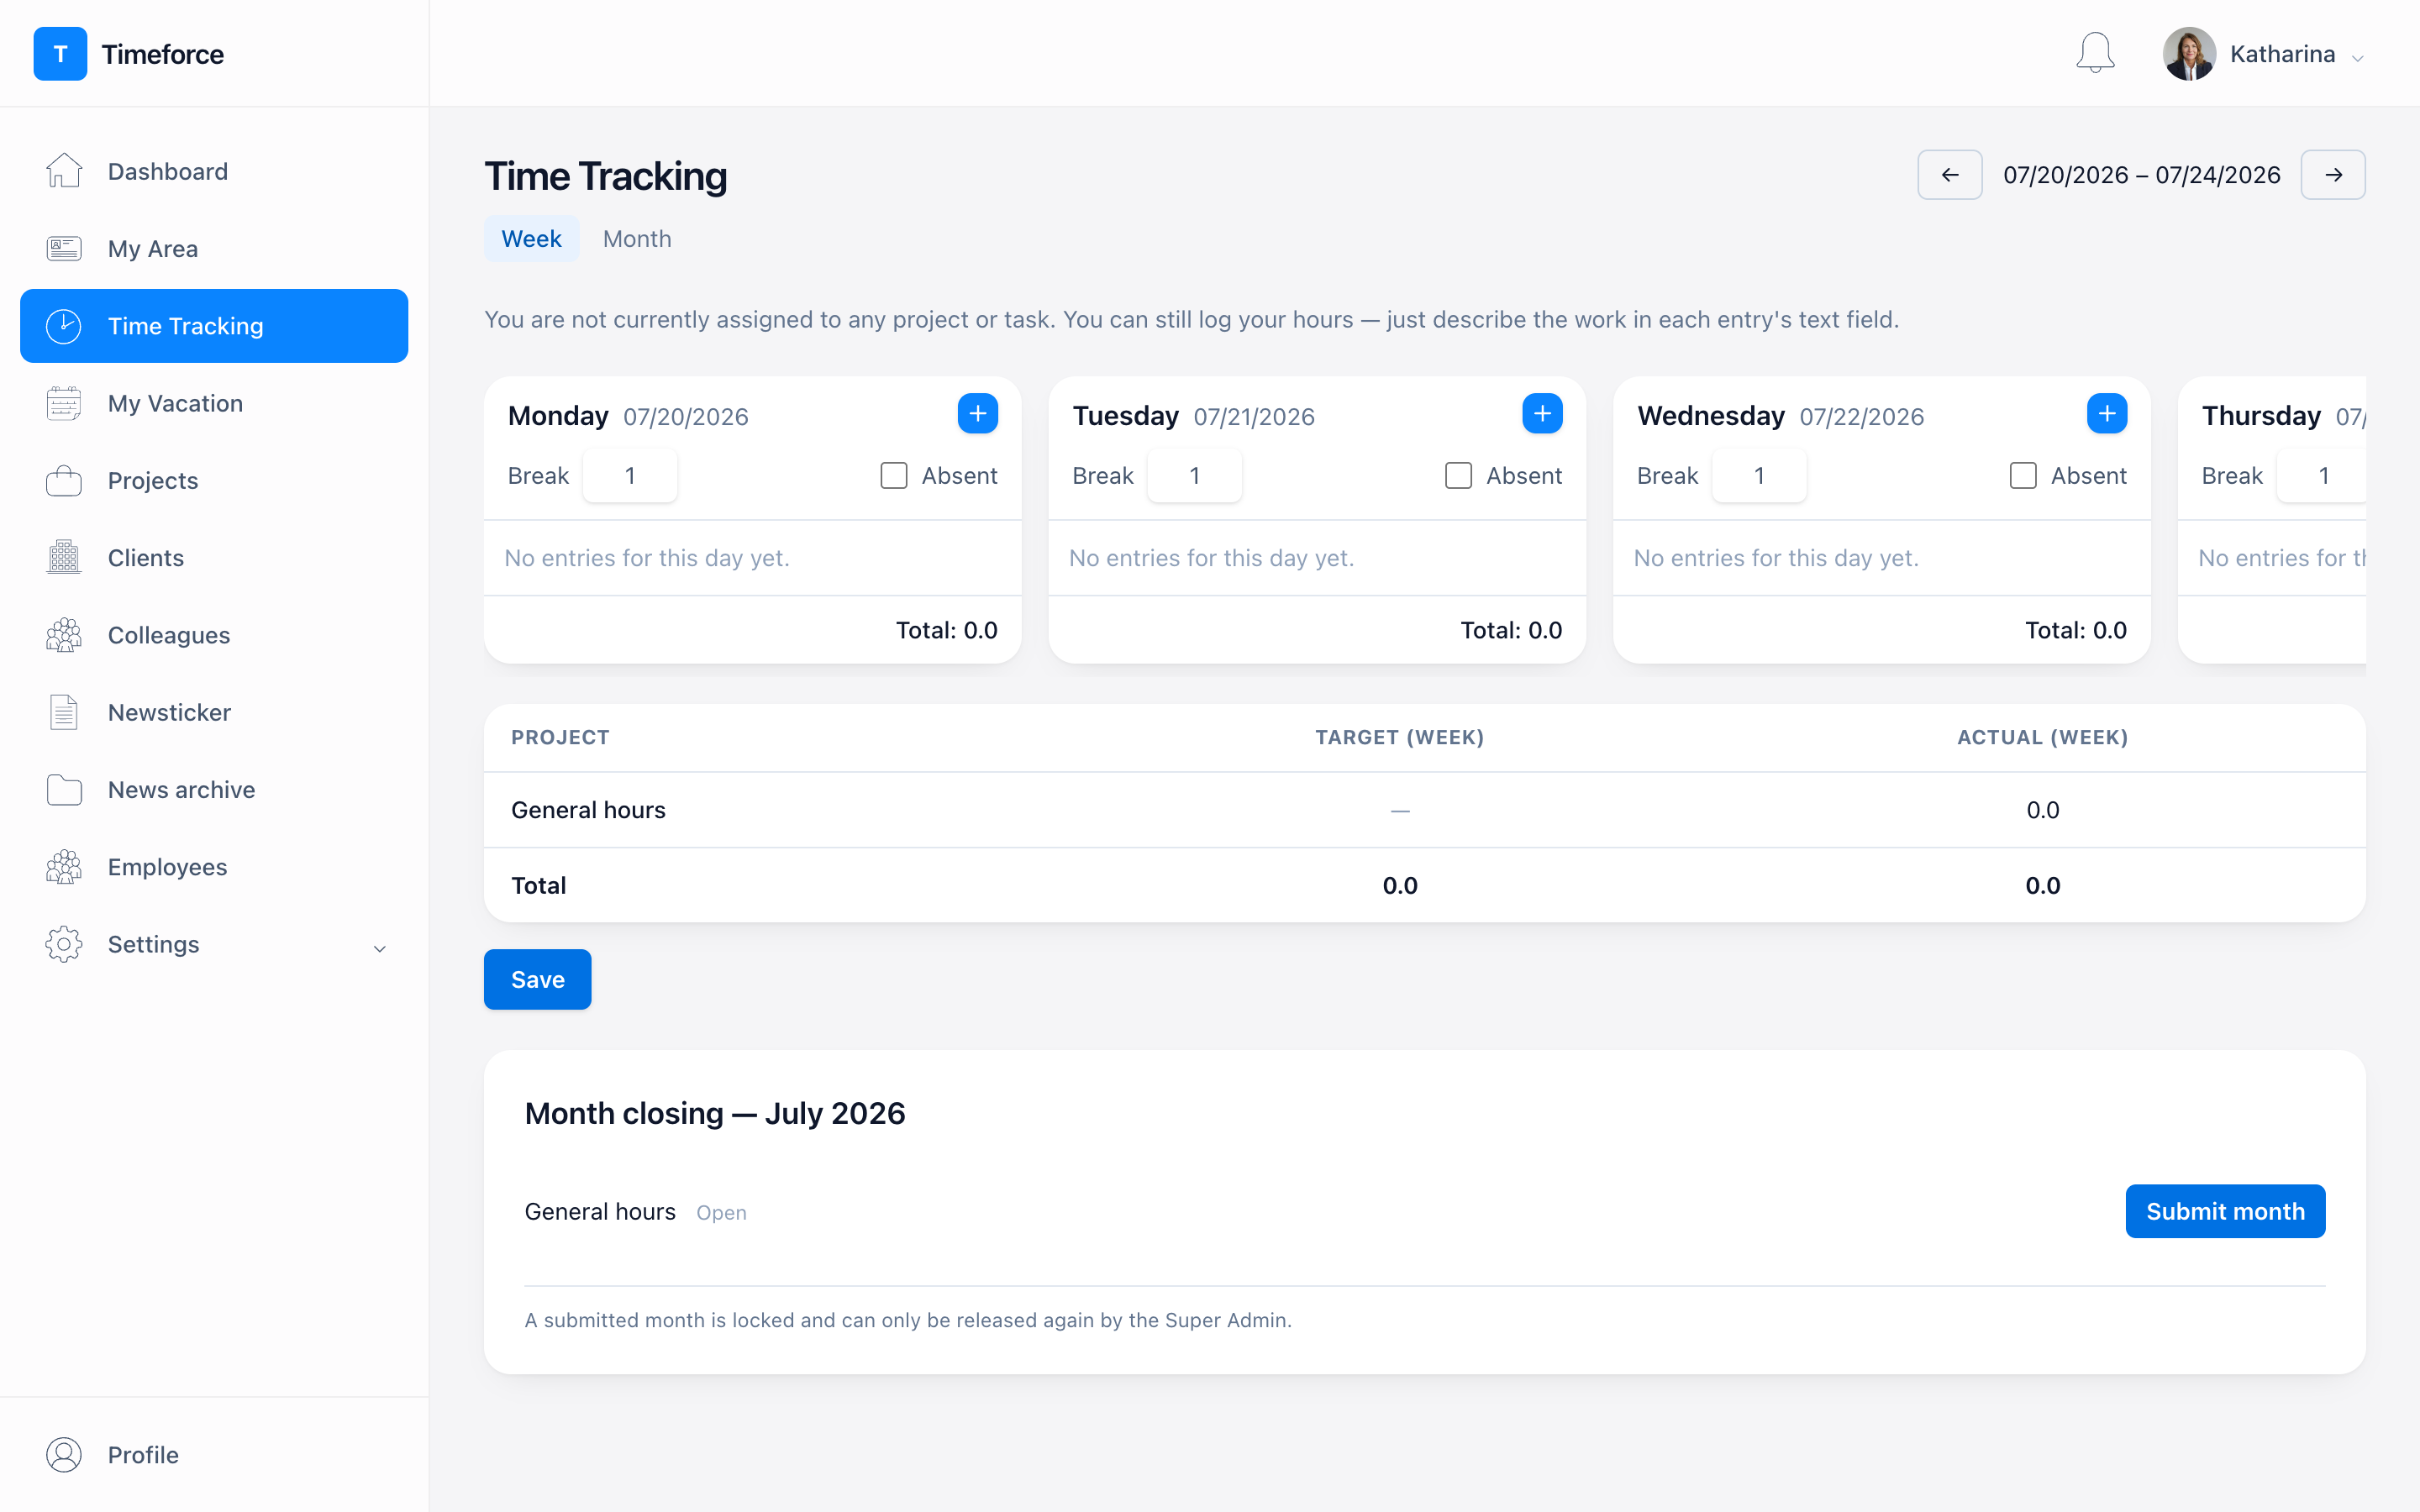Click General hours row in project table

tap(1424, 810)
